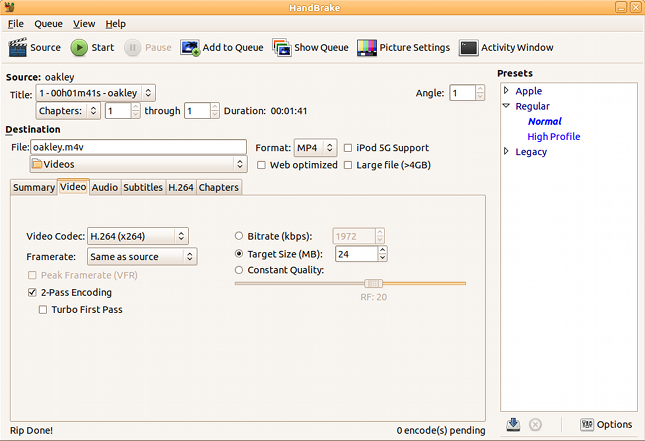Viewport: 645px width, 441px height.
Task: Select the Normal preset
Action: [545, 121]
